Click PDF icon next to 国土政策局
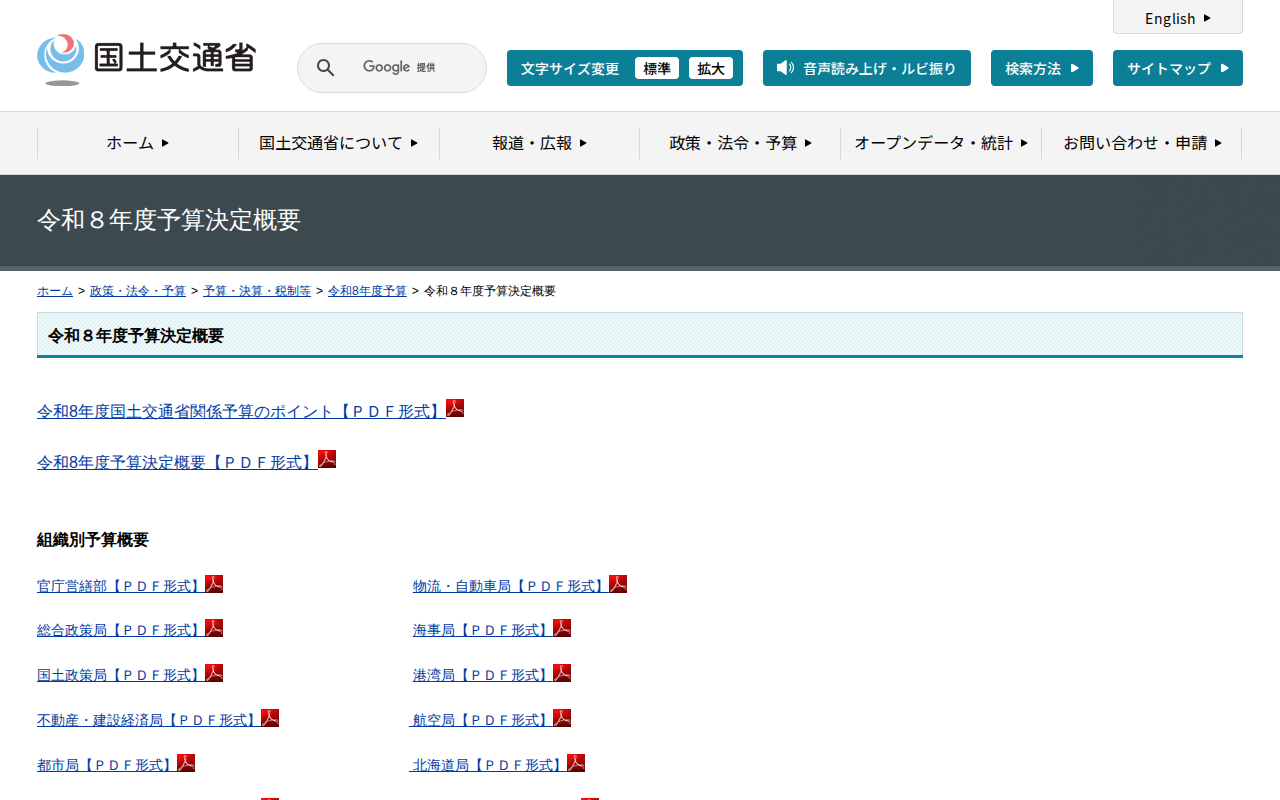 (x=214, y=673)
